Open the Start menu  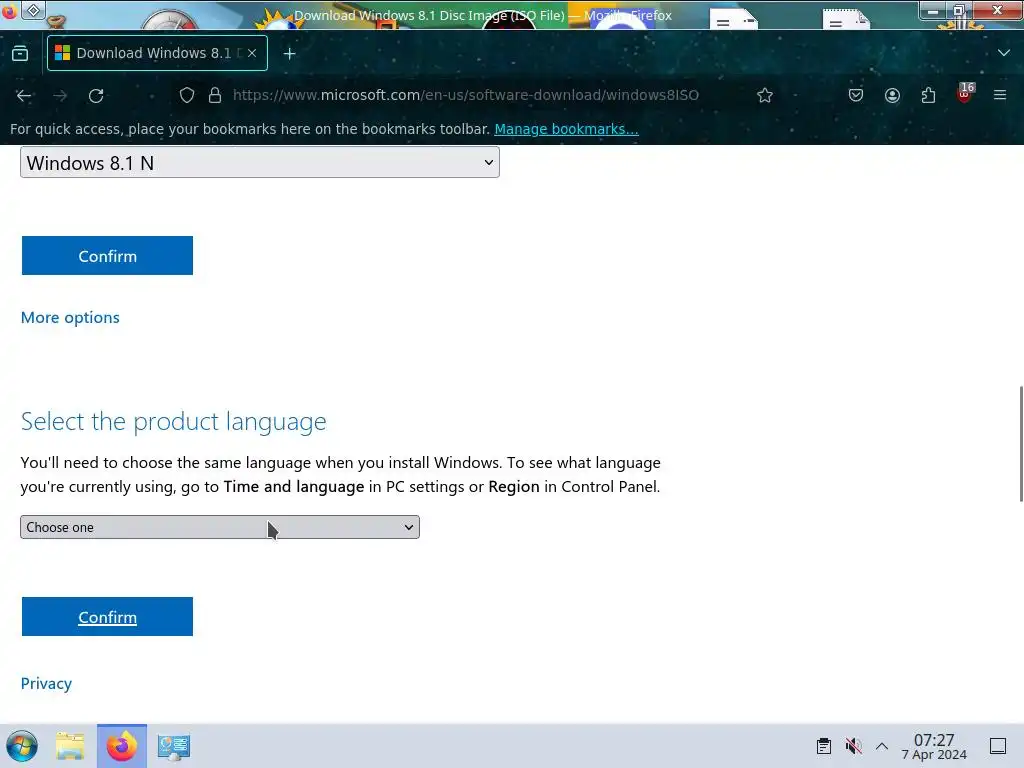[22, 746]
